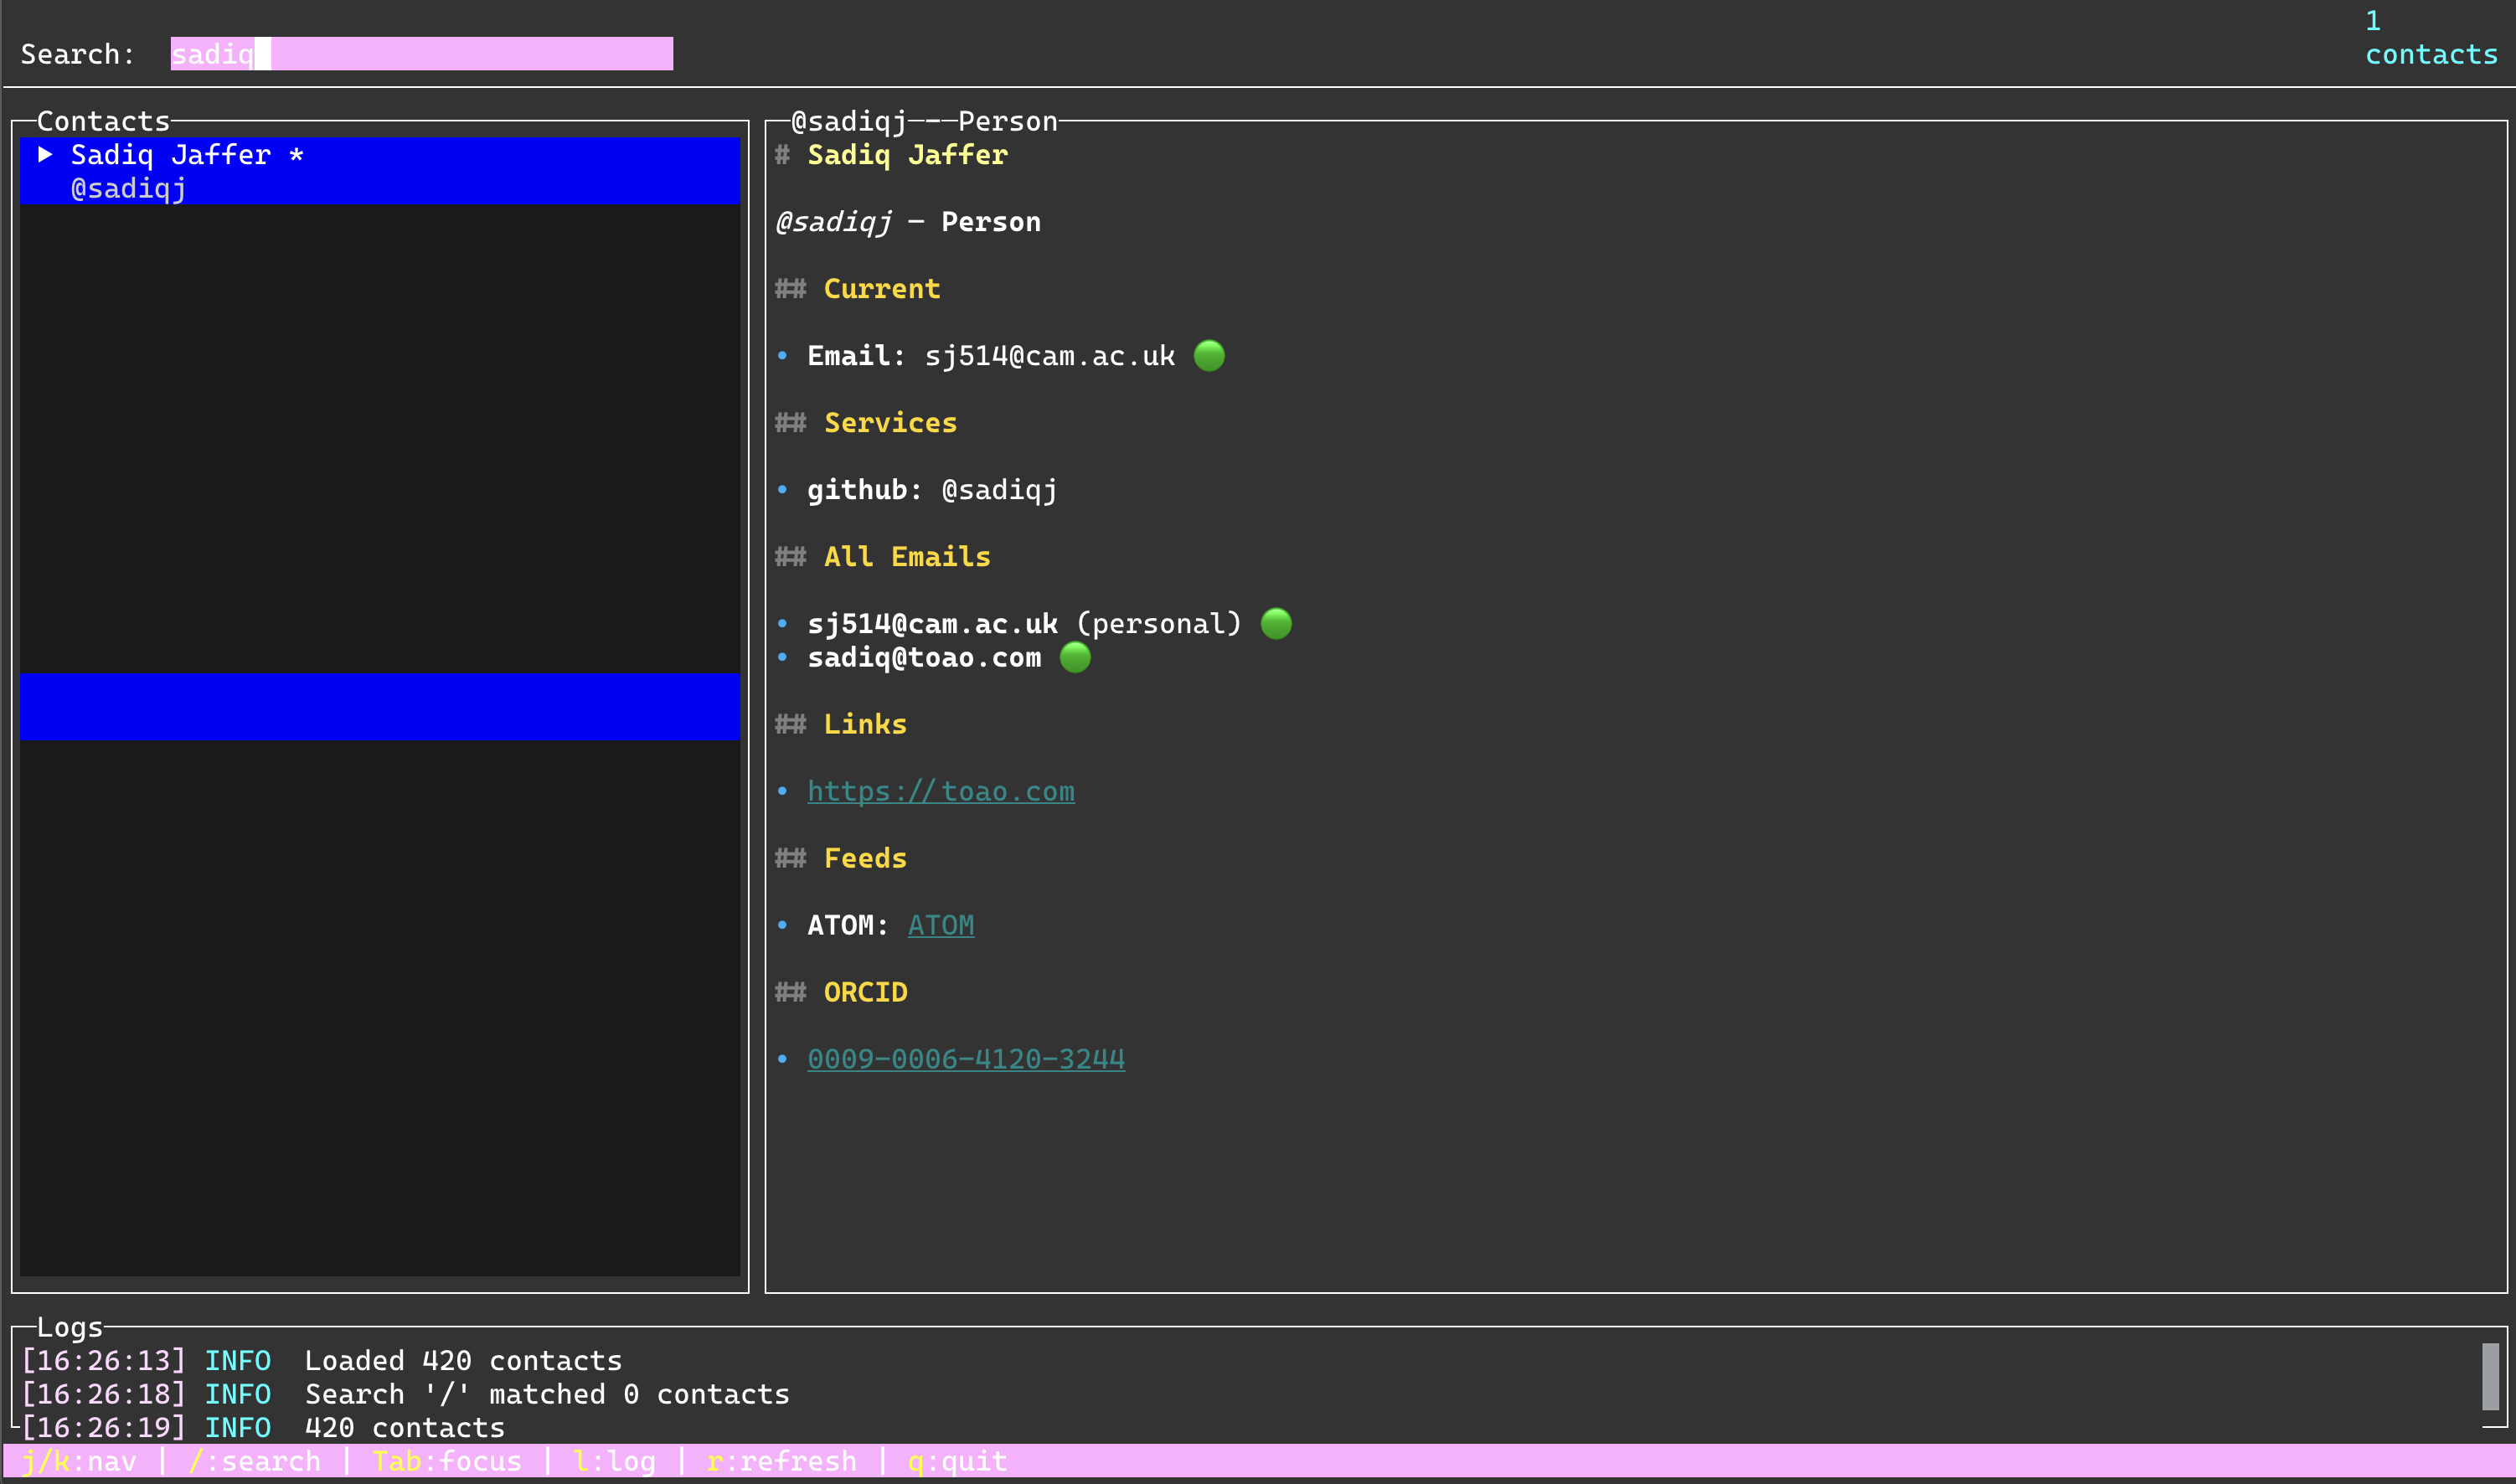
Task: Trigger the r:refresh command in the status bar
Action: (782, 1461)
